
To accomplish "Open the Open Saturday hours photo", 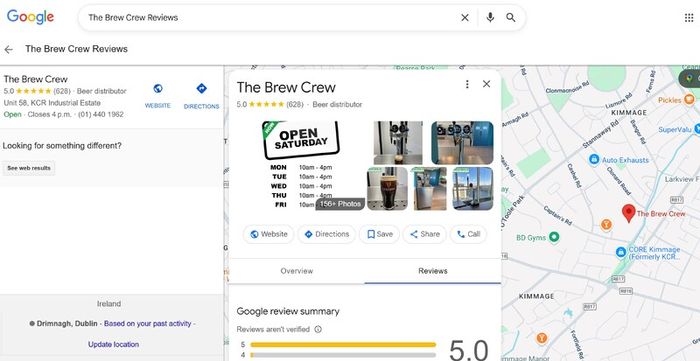I will (301, 165).
